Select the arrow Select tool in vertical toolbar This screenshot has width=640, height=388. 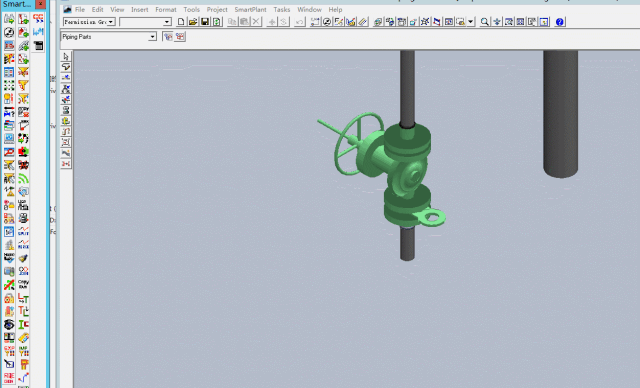coord(66,56)
